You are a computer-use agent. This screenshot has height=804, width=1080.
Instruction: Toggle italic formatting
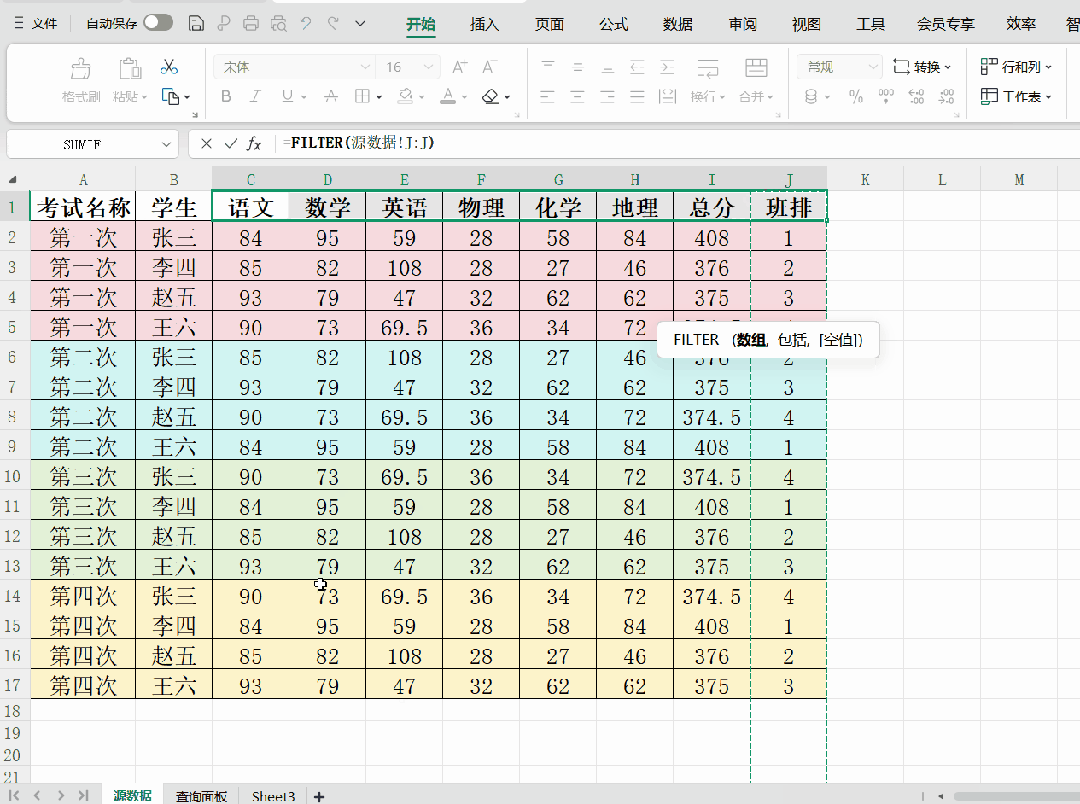[256, 96]
